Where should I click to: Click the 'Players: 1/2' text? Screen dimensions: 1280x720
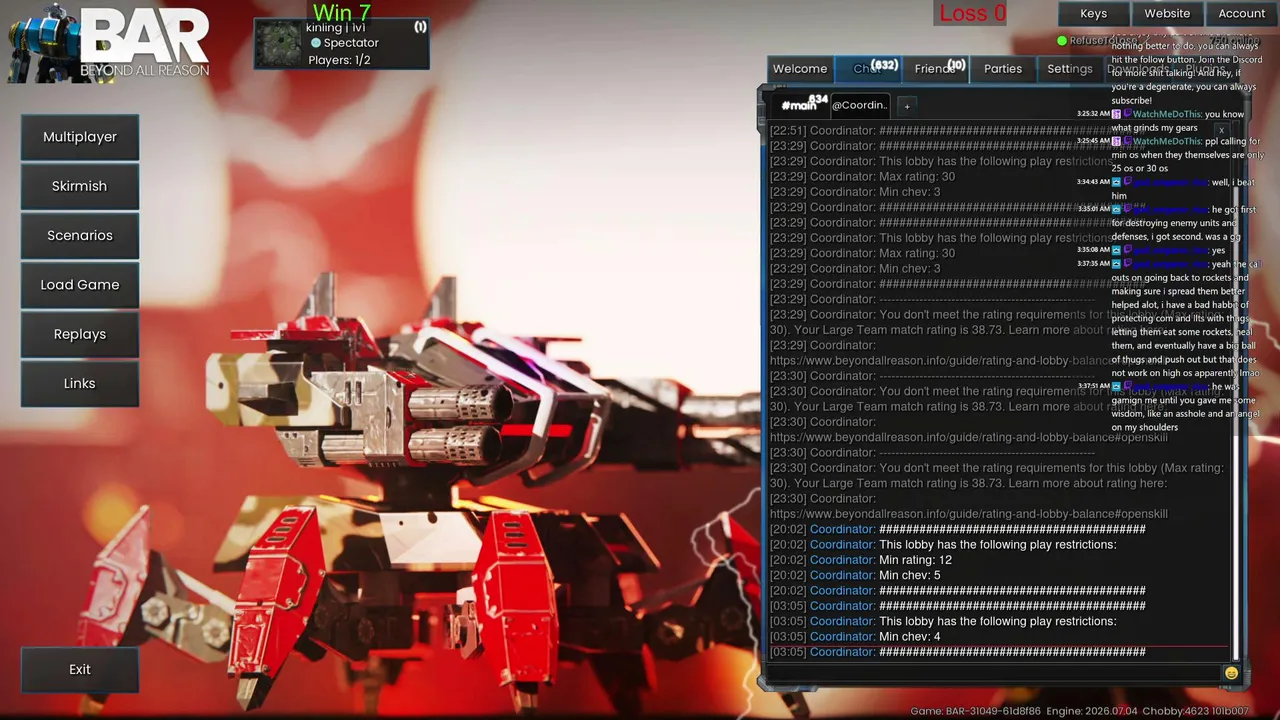tap(340, 60)
